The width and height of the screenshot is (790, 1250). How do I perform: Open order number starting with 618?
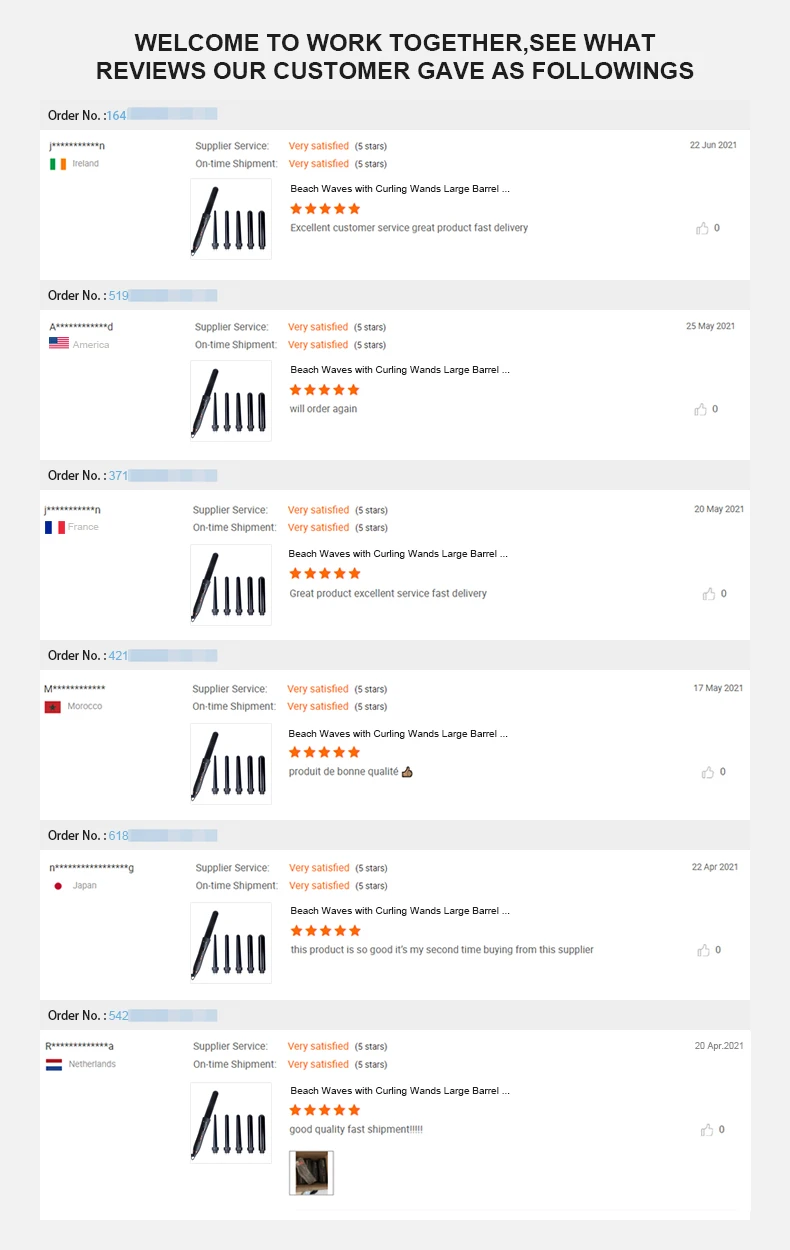118,835
